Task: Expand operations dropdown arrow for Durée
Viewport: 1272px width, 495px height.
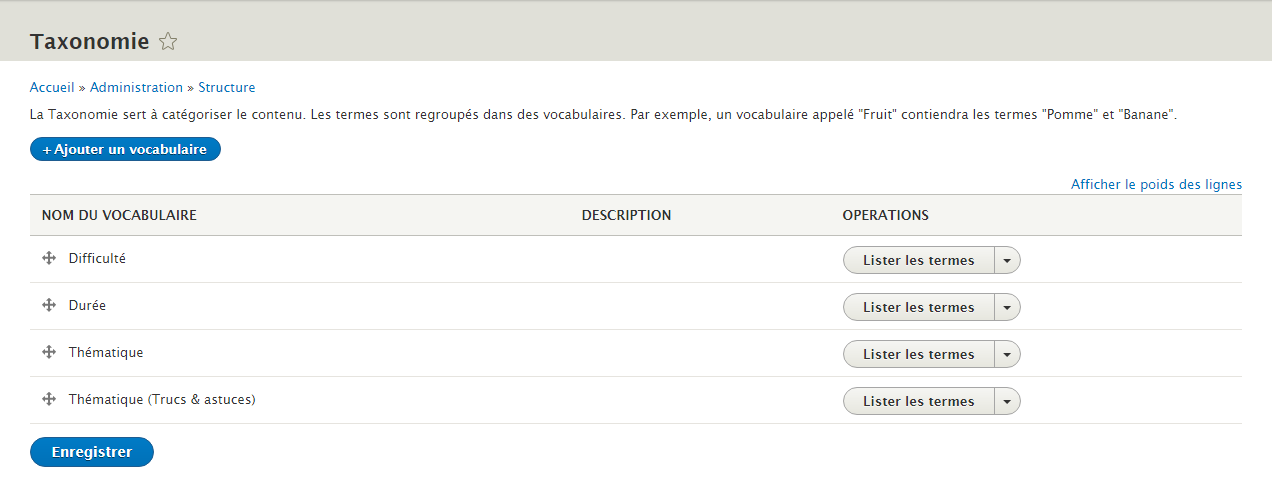Action: coord(1007,307)
